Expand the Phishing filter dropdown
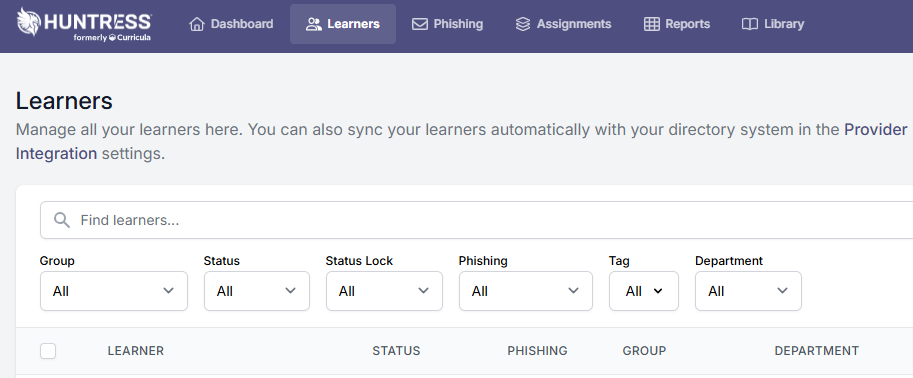 (x=526, y=291)
